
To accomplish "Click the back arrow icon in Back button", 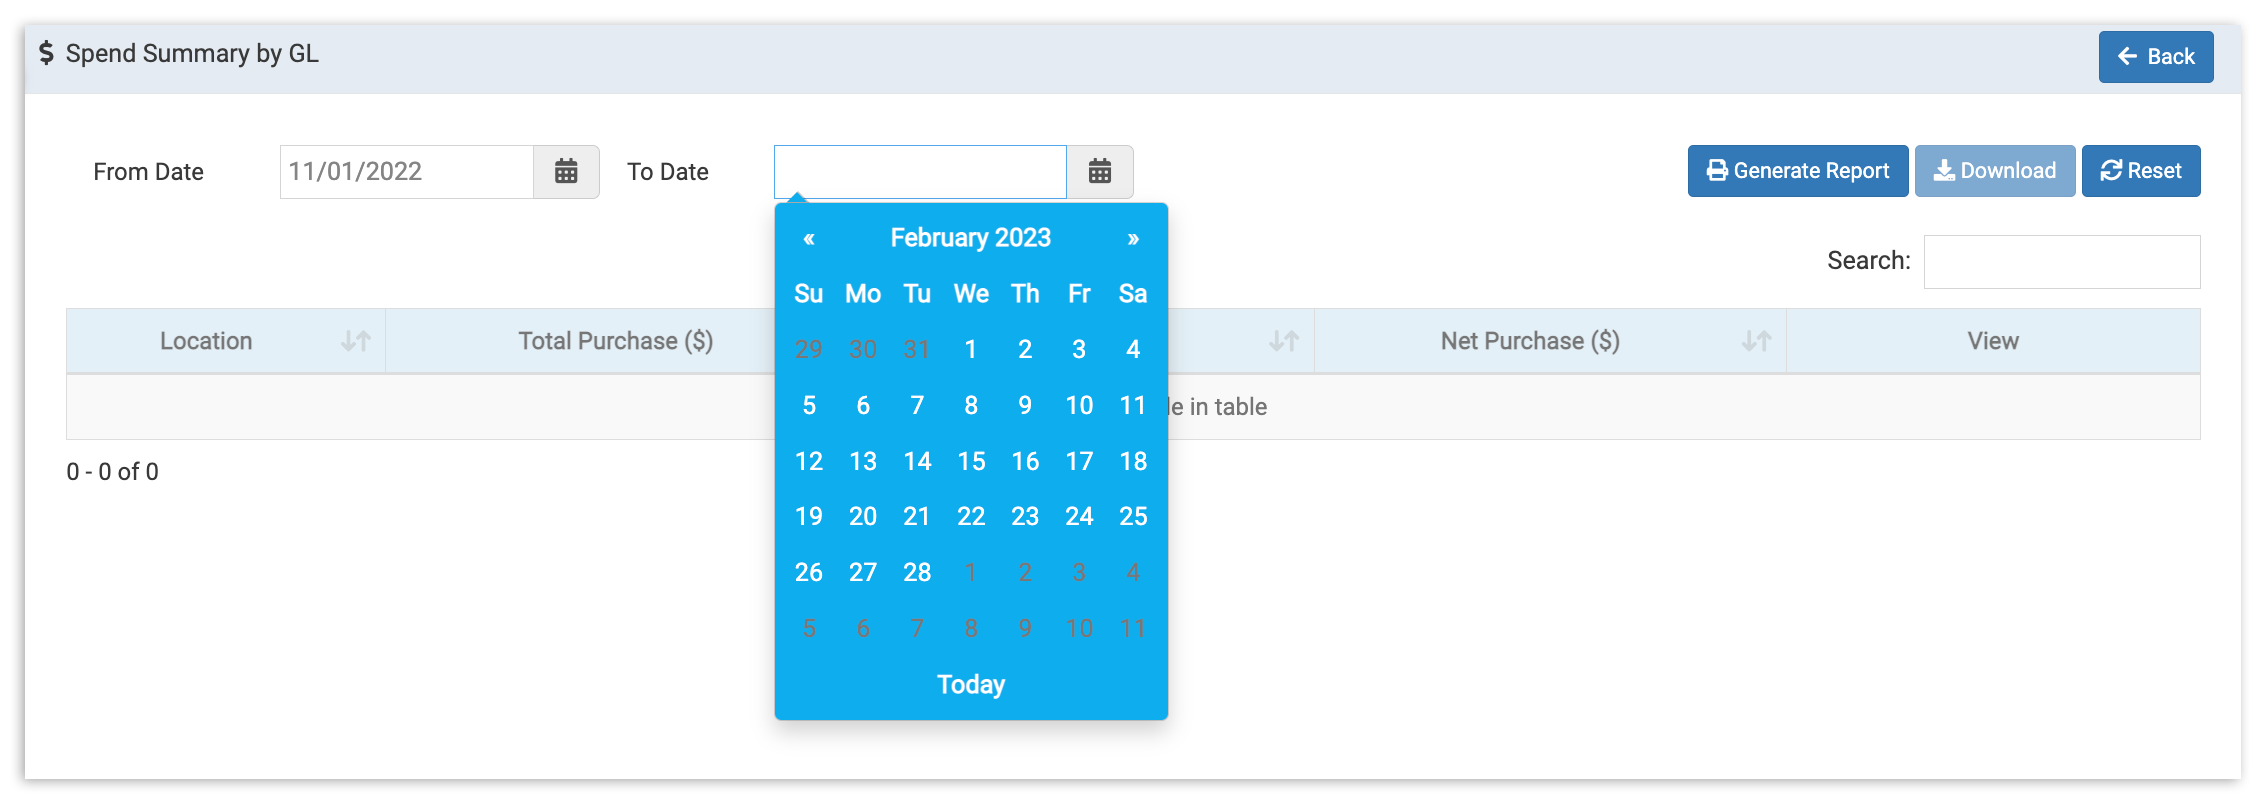I will 2126,56.
